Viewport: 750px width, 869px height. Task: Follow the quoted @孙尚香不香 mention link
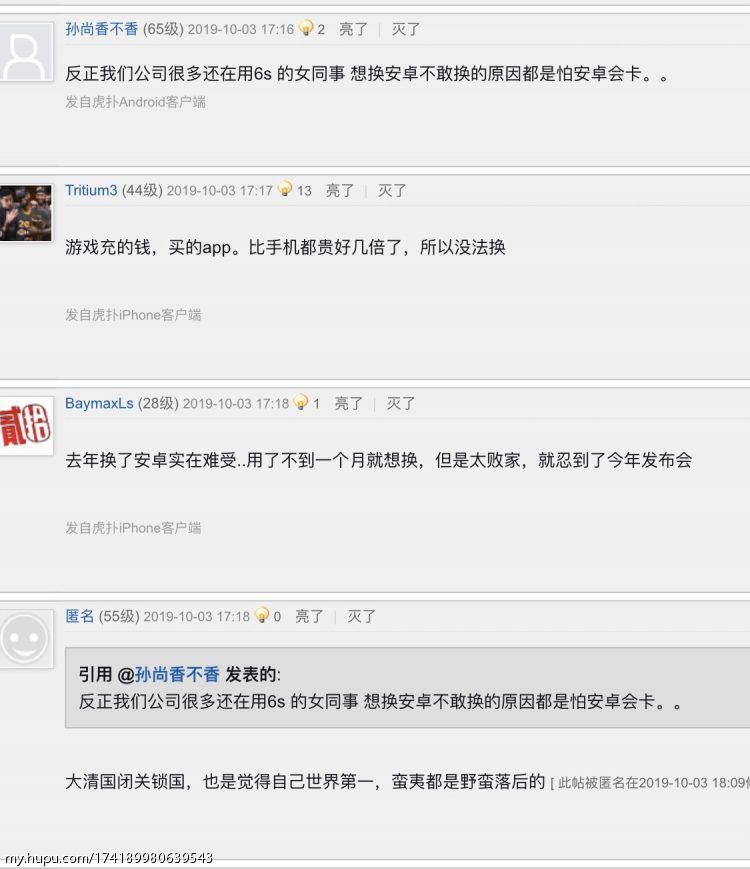[x=168, y=674]
